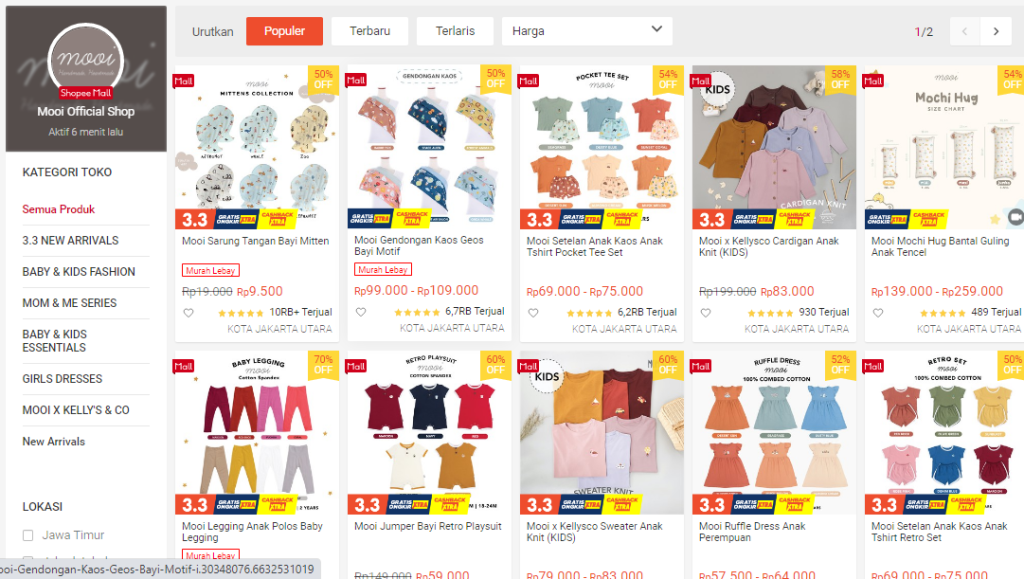Click the Harga dropdown chevron arrow
The width and height of the screenshot is (1024, 579).
656,29
